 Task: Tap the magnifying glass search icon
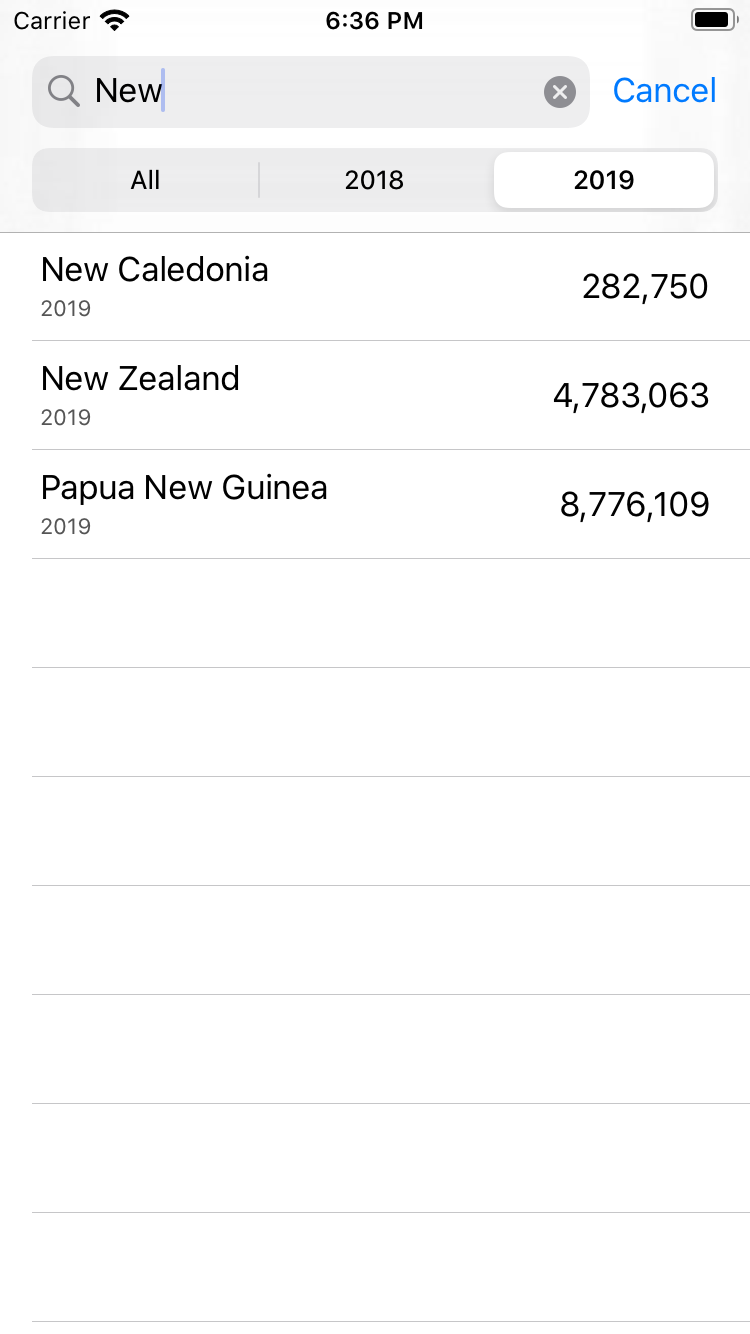point(64,92)
